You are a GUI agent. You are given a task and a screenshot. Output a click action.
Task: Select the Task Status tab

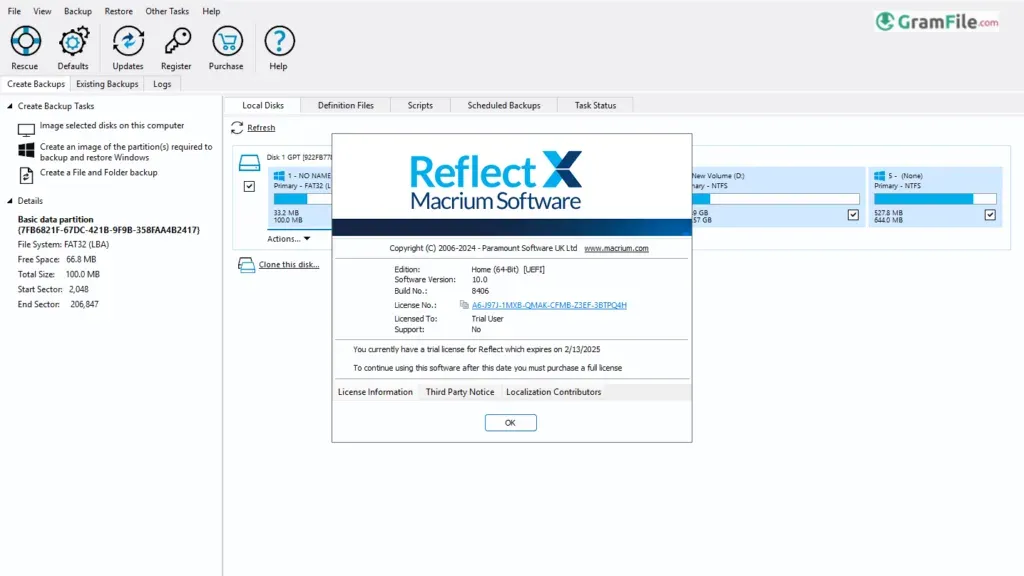tap(595, 105)
